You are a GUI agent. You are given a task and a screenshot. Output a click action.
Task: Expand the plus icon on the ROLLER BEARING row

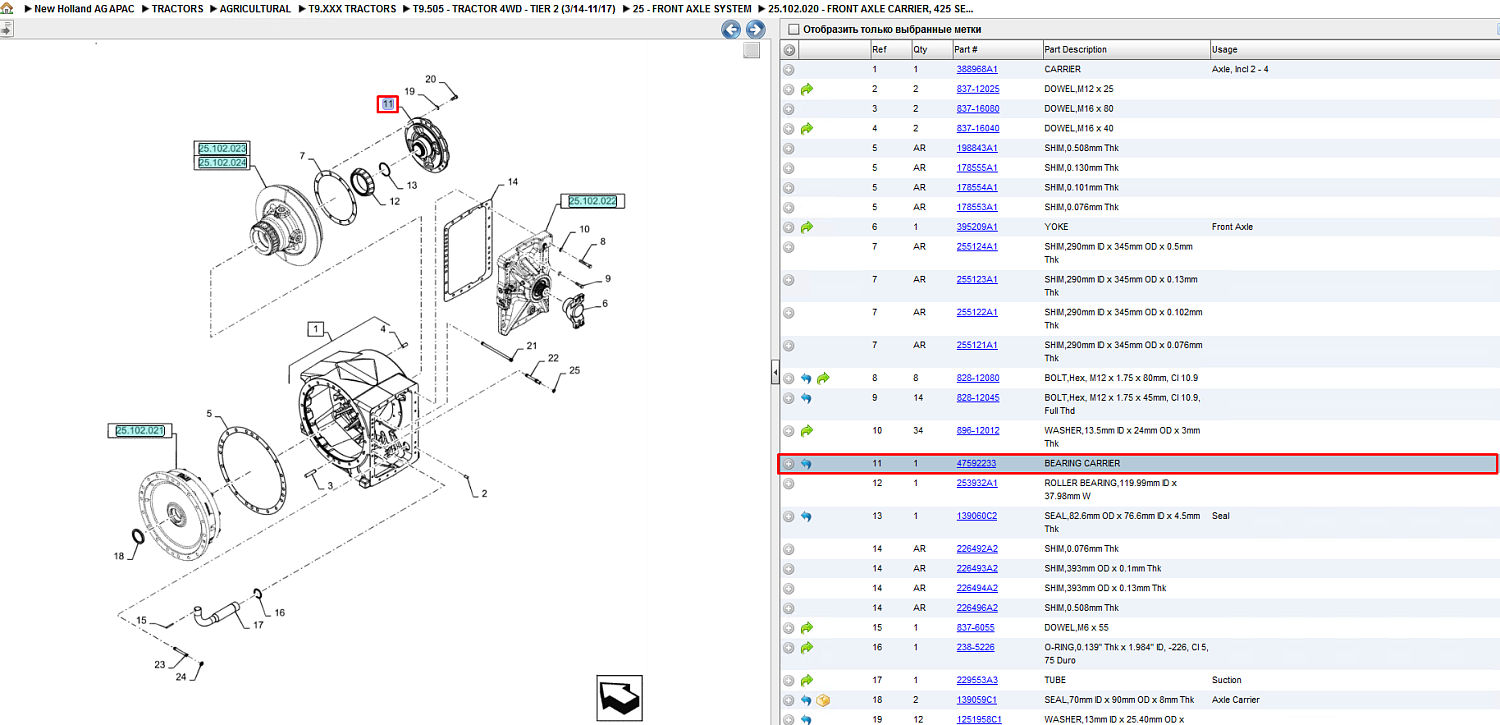coord(789,484)
